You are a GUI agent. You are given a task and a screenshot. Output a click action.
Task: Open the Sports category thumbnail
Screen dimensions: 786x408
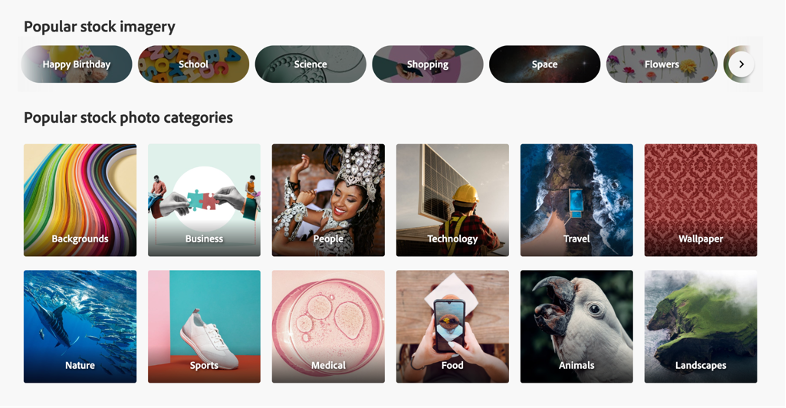[x=204, y=327]
